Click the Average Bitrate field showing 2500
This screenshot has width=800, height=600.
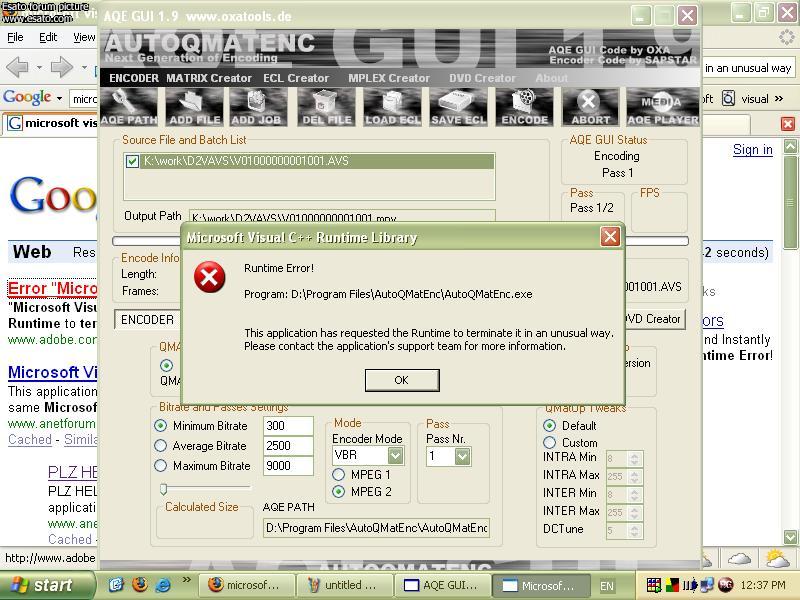[288, 446]
